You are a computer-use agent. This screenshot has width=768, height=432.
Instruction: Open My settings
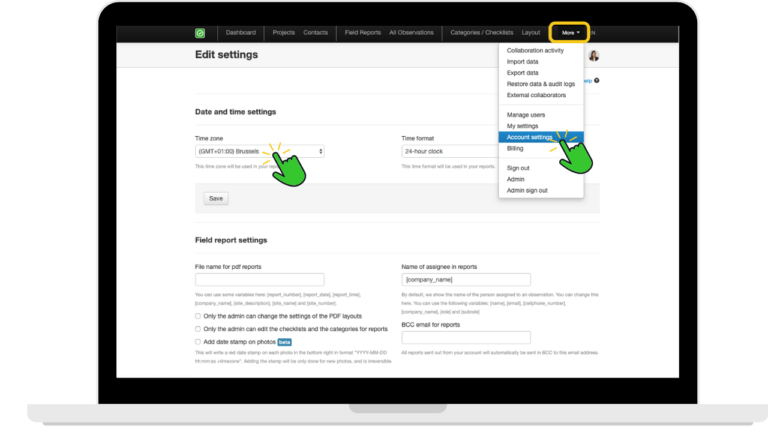pos(522,126)
